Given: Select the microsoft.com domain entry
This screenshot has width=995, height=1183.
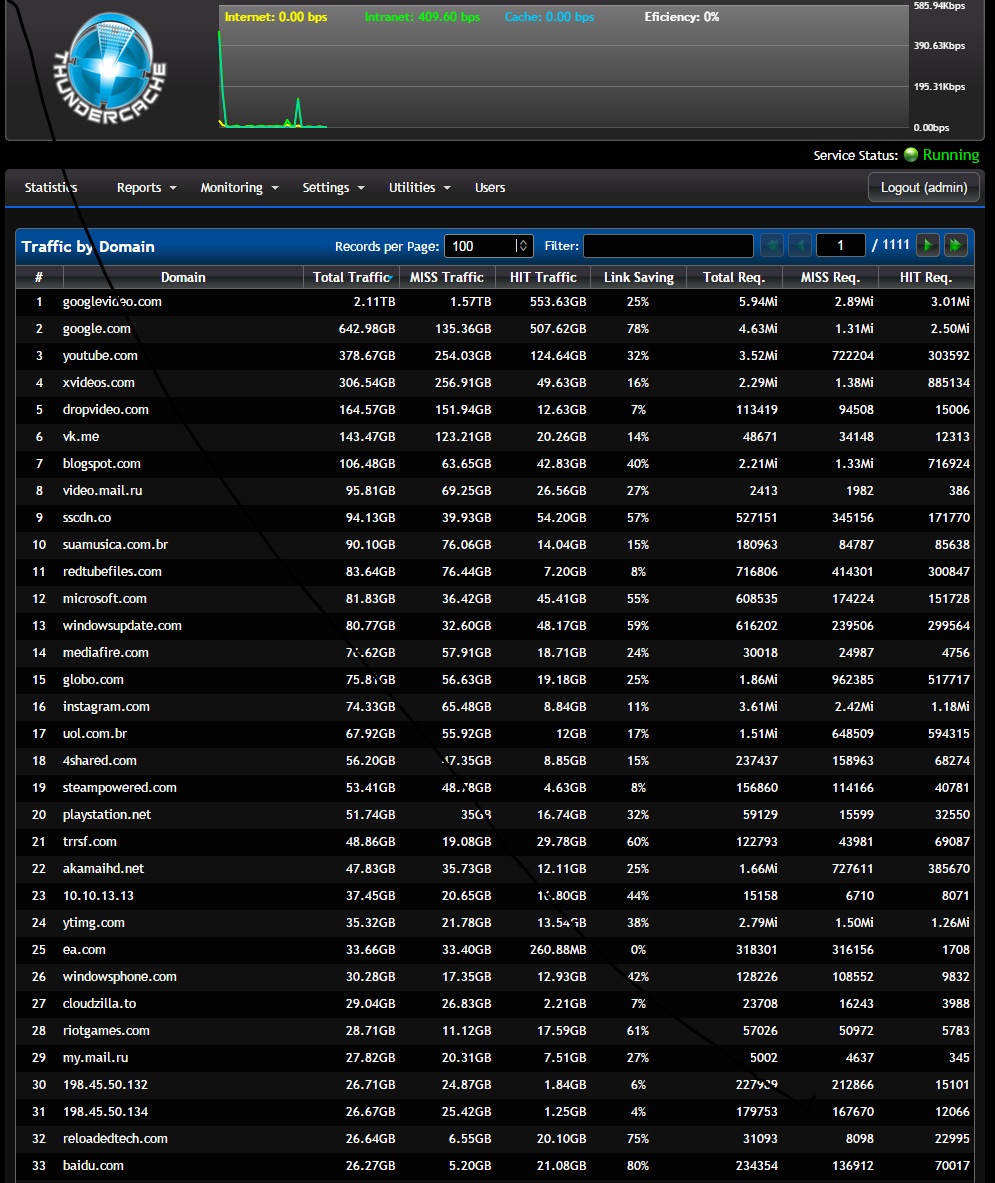Looking at the screenshot, I should [x=104, y=598].
